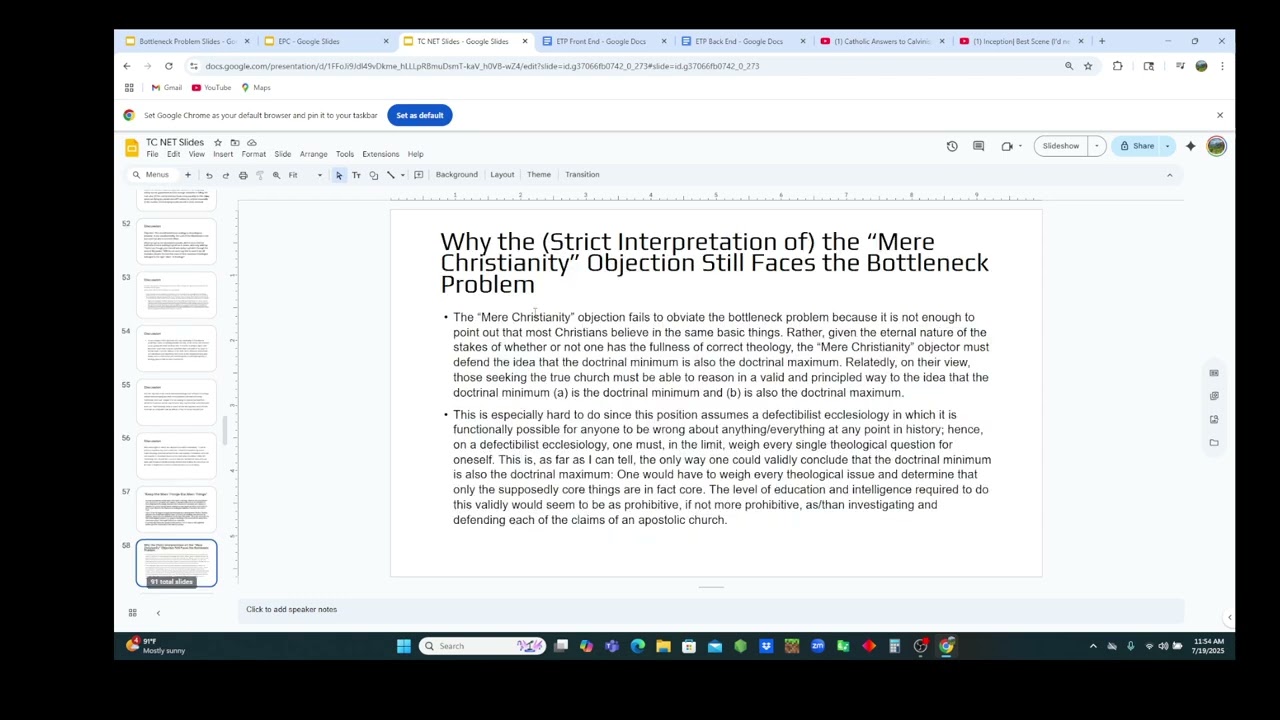
Task: Open the Gmail bookmark
Action: tap(166, 88)
